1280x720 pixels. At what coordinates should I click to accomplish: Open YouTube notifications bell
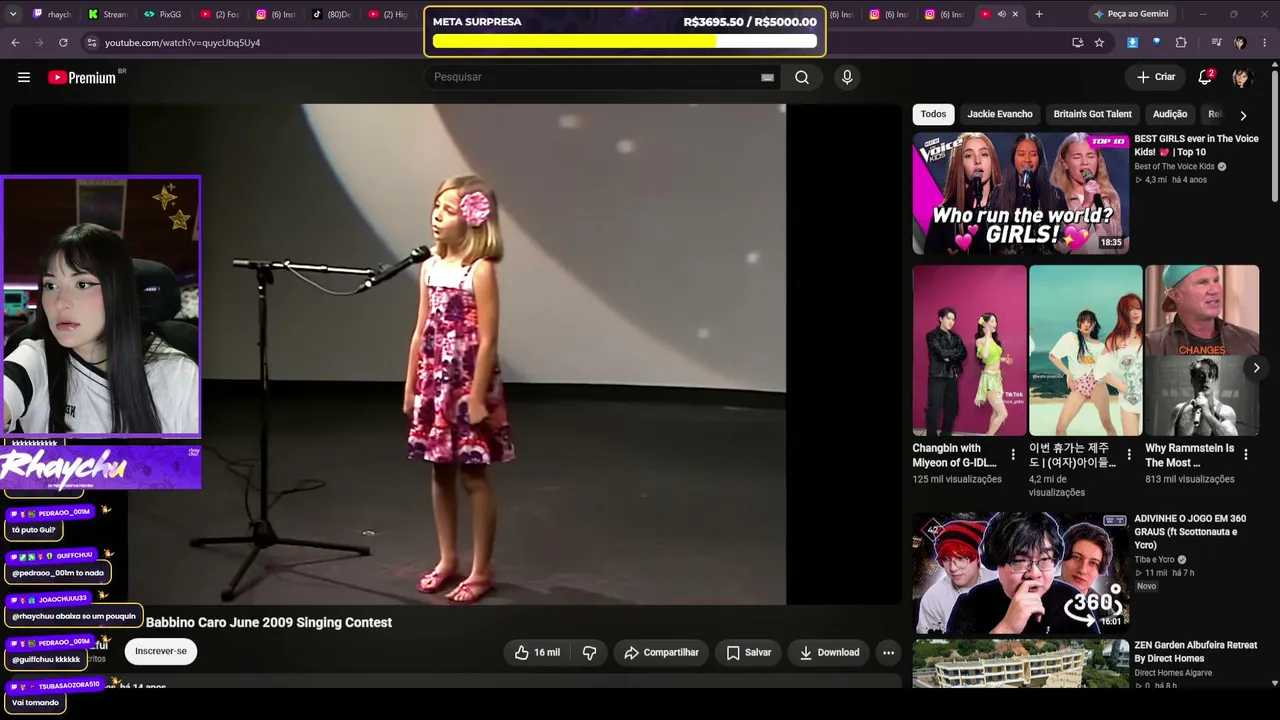(1205, 77)
